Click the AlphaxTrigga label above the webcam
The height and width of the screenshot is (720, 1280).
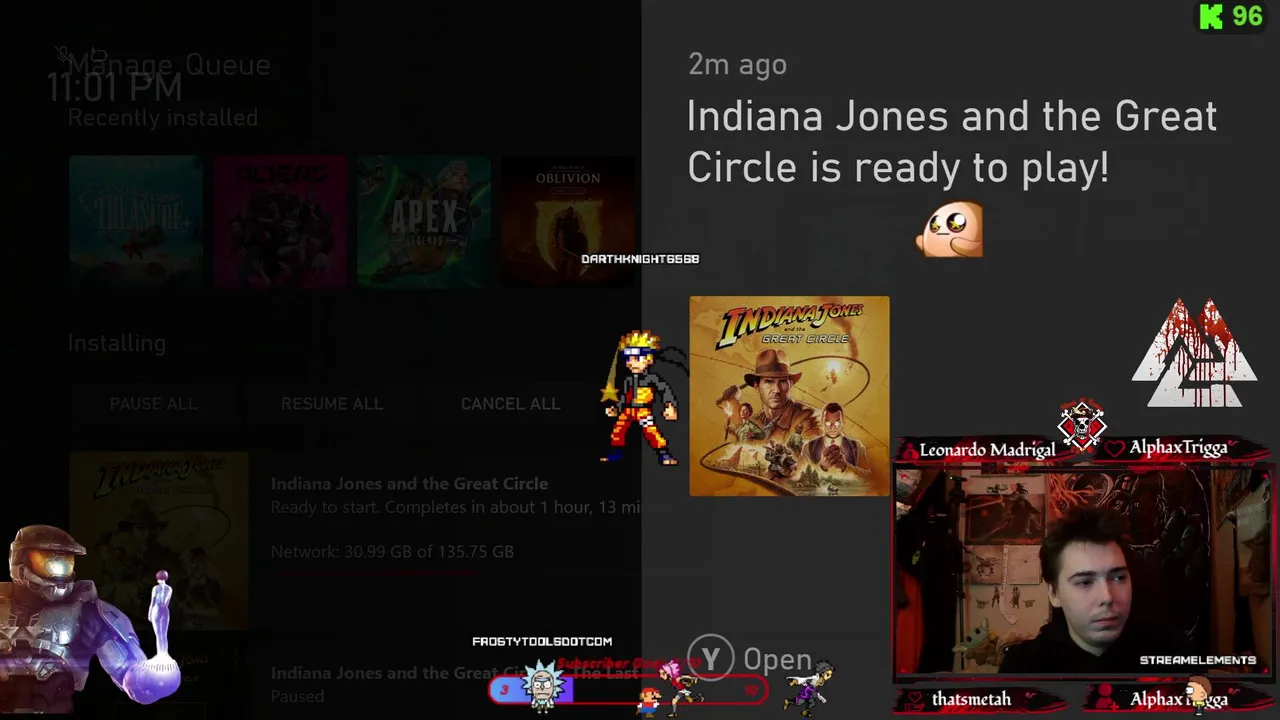(x=1178, y=448)
